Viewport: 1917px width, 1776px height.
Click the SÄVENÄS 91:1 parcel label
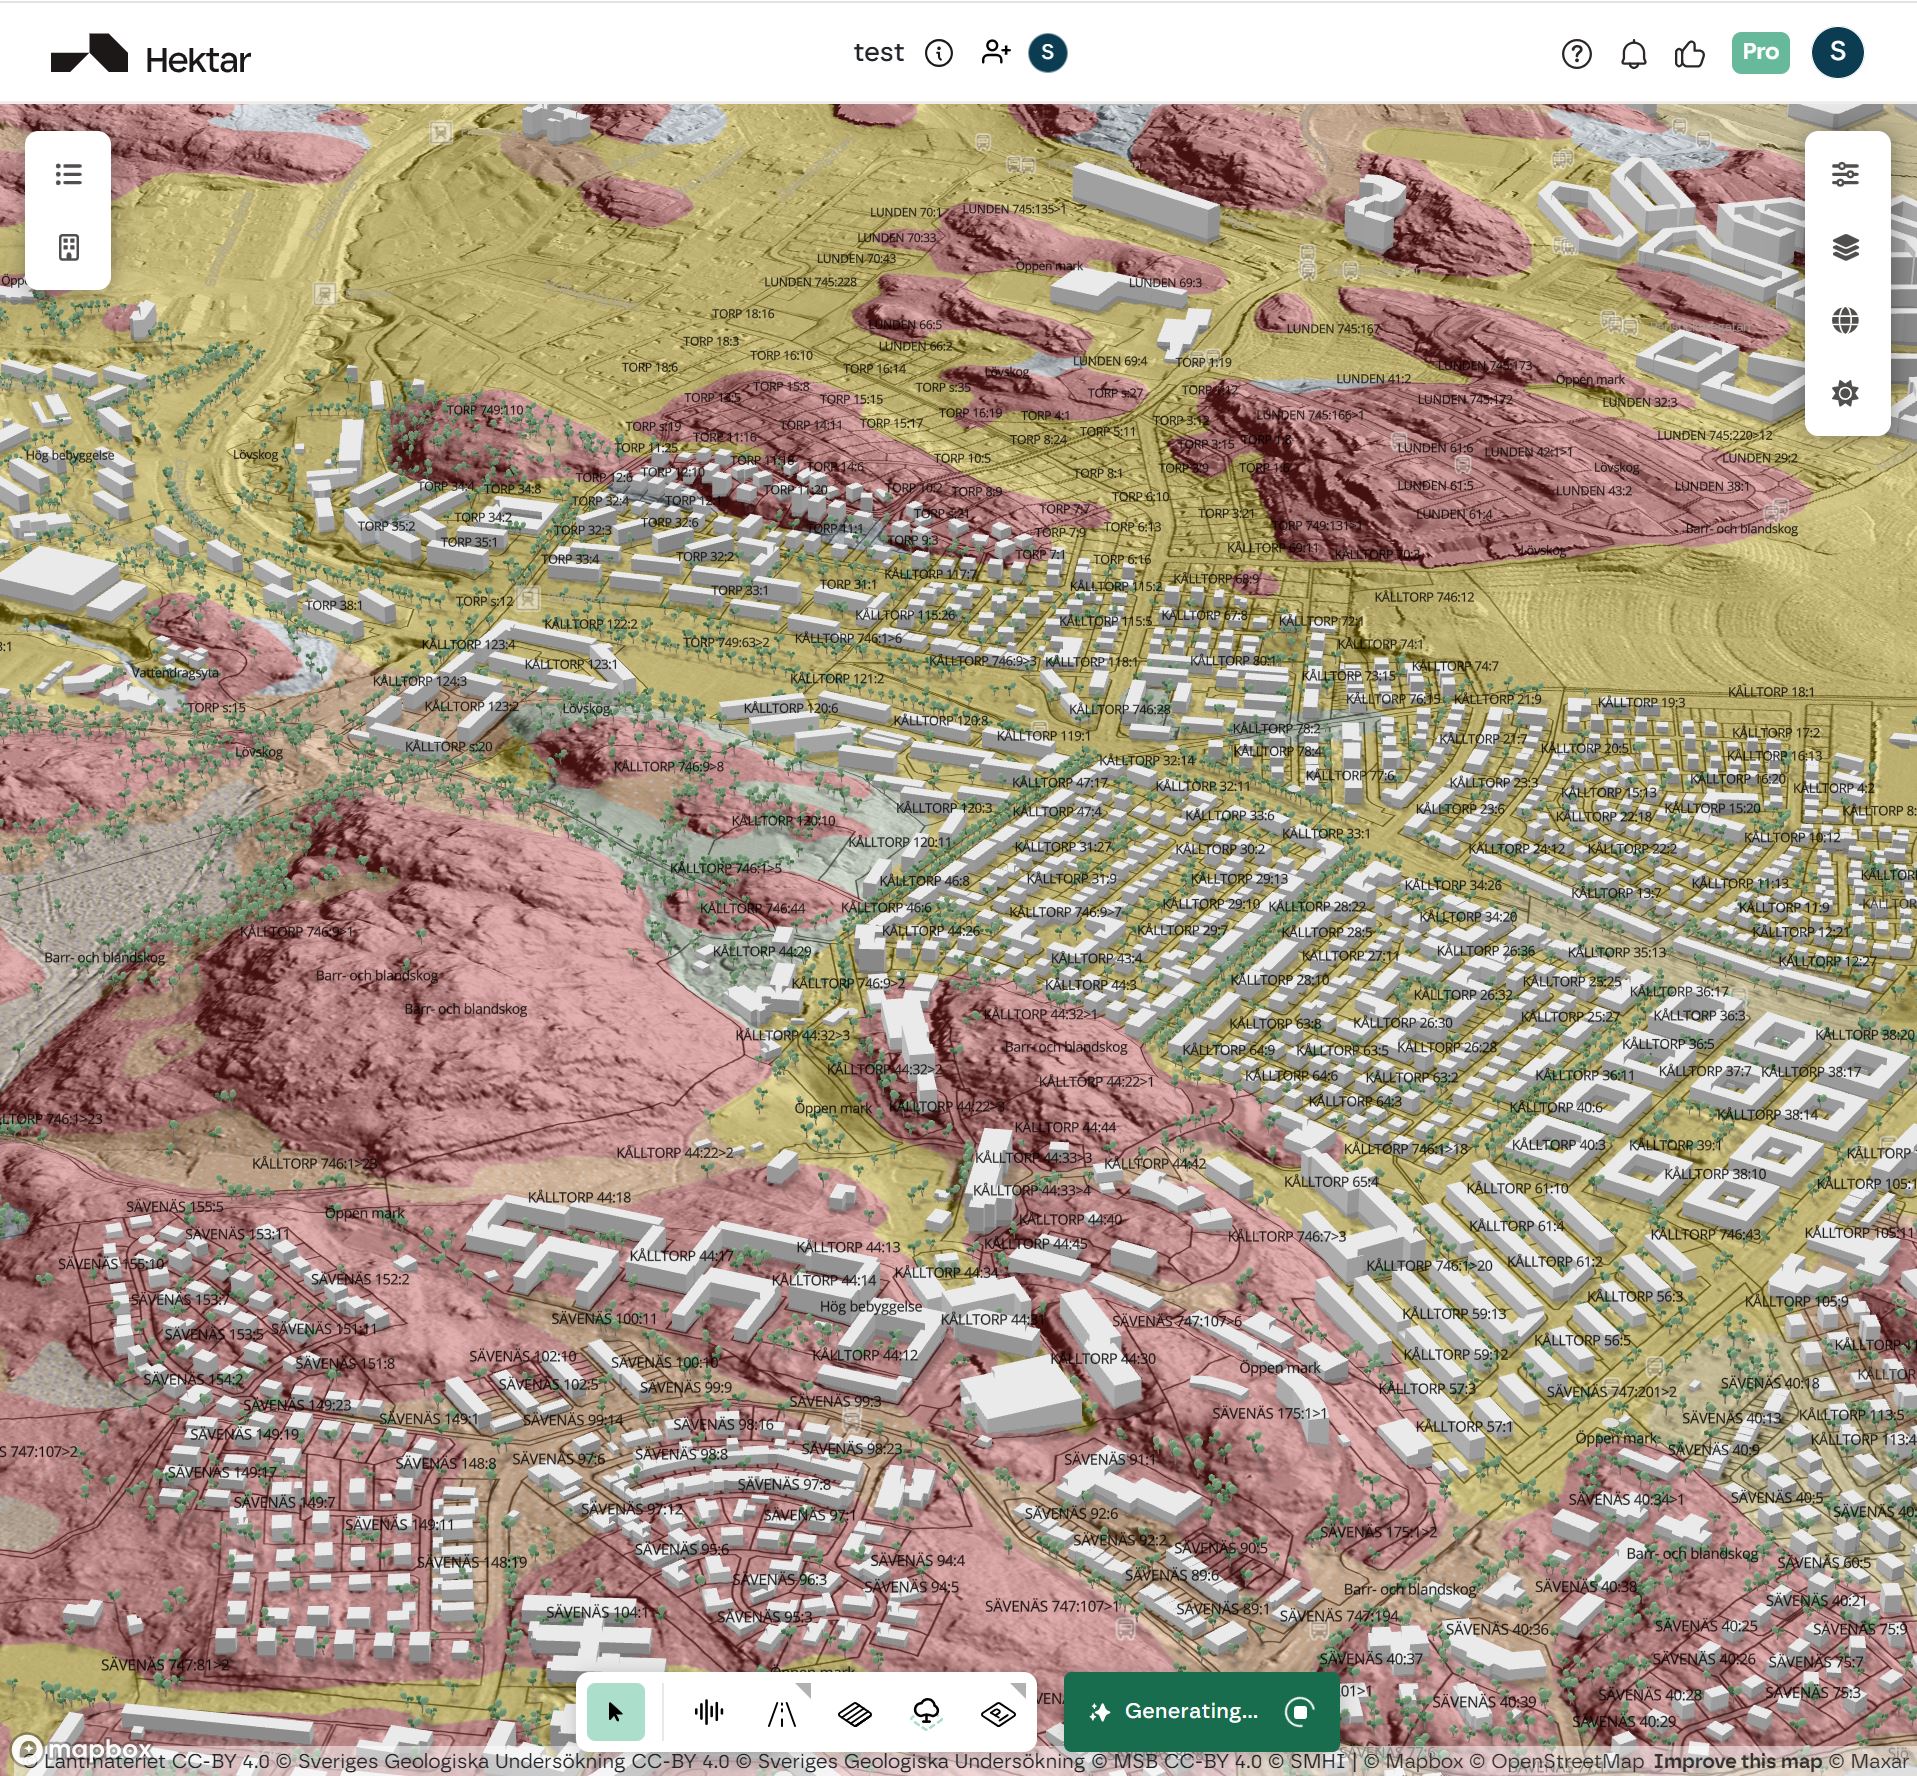(1110, 1460)
